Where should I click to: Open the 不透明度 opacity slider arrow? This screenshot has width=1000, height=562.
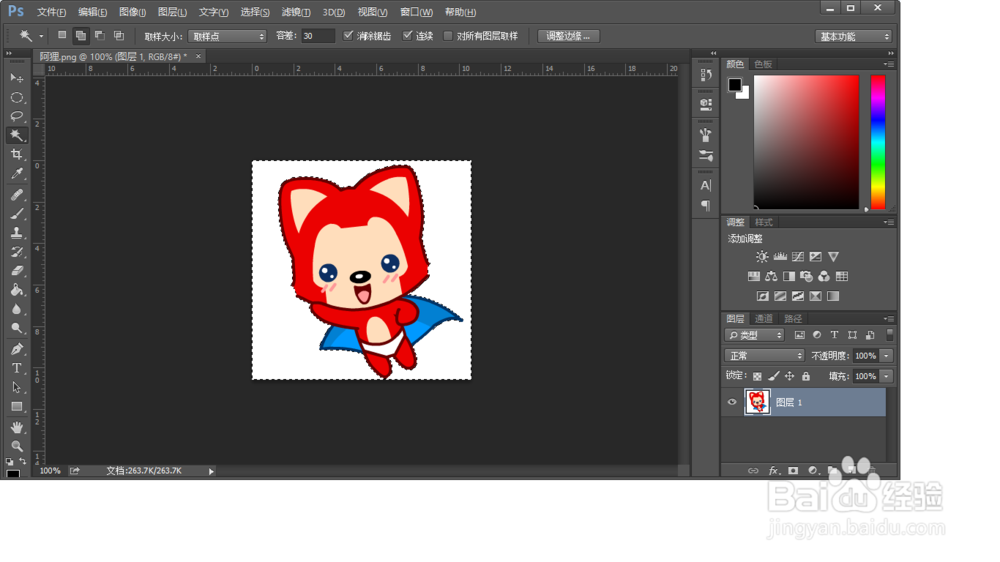point(886,355)
